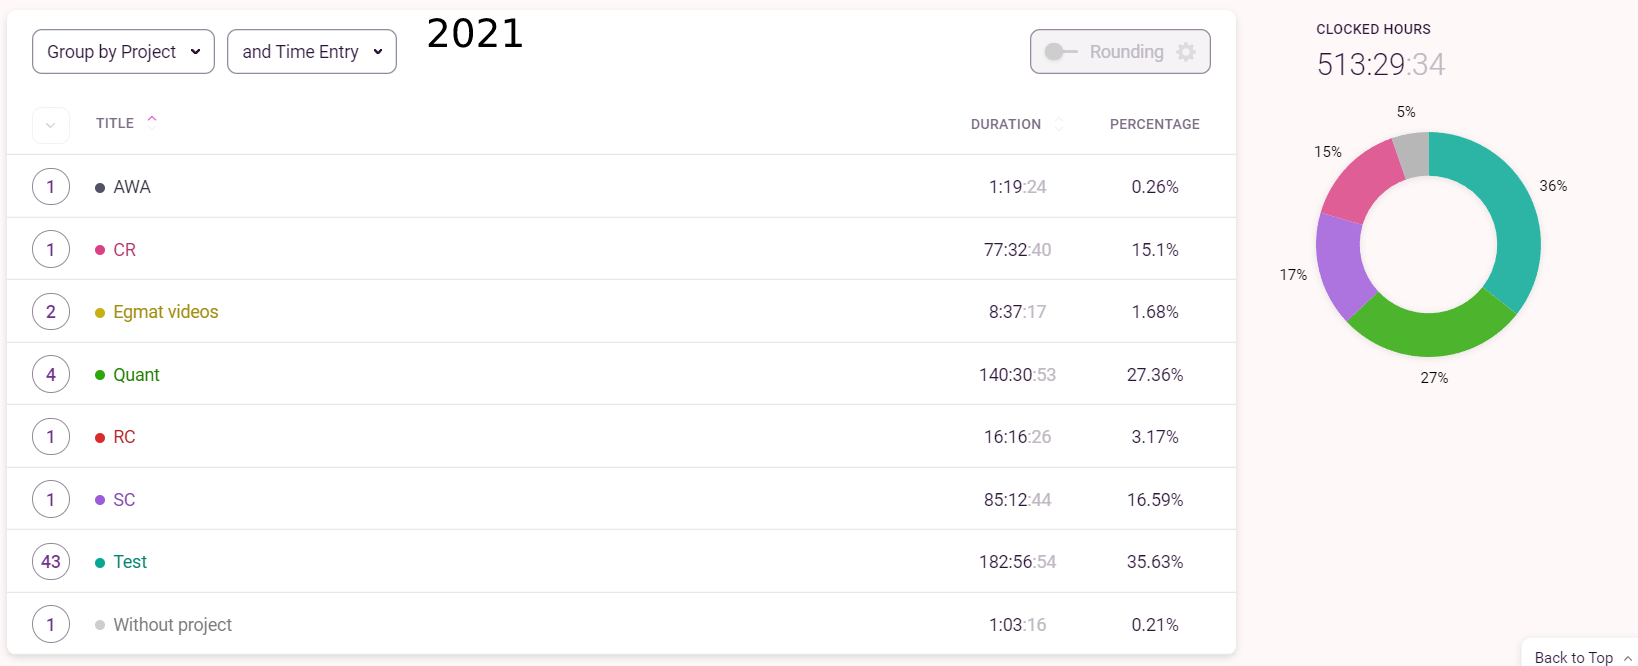The width and height of the screenshot is (1638, 666).
Task: Click the Back to Top arrow icon
Action: click(1627, 658)
